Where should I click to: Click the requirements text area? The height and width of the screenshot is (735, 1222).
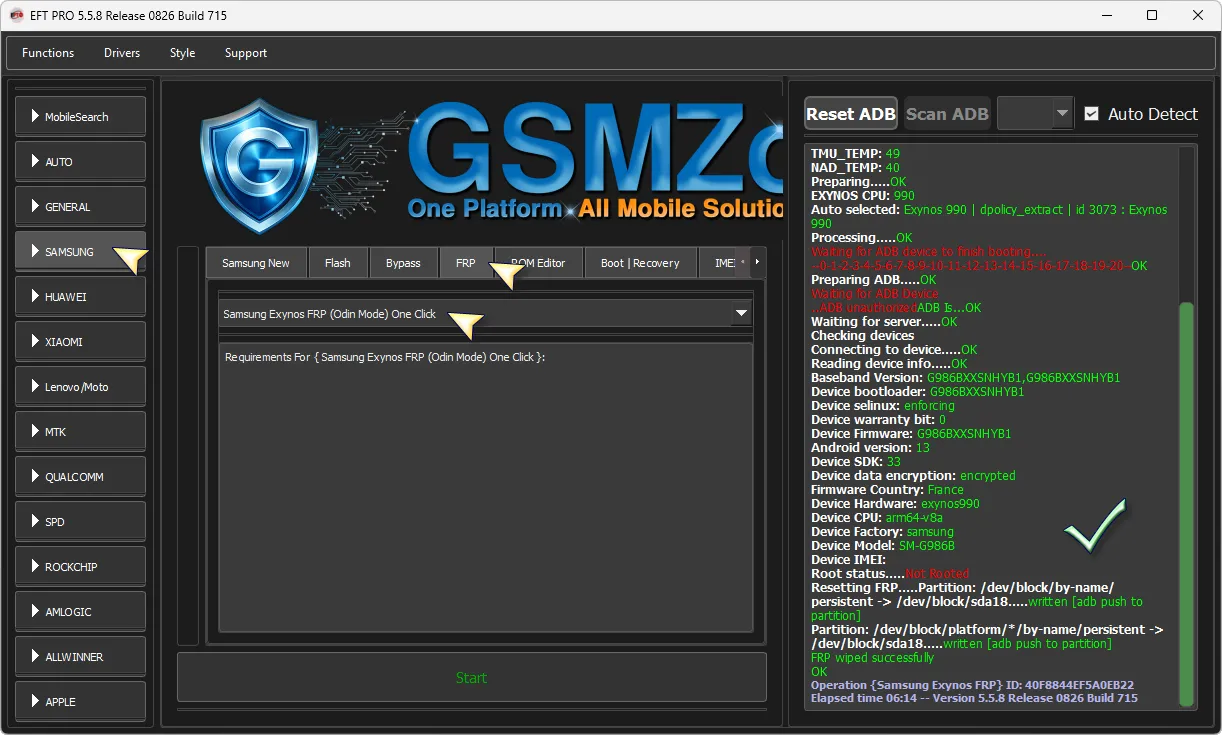(485, 488)
